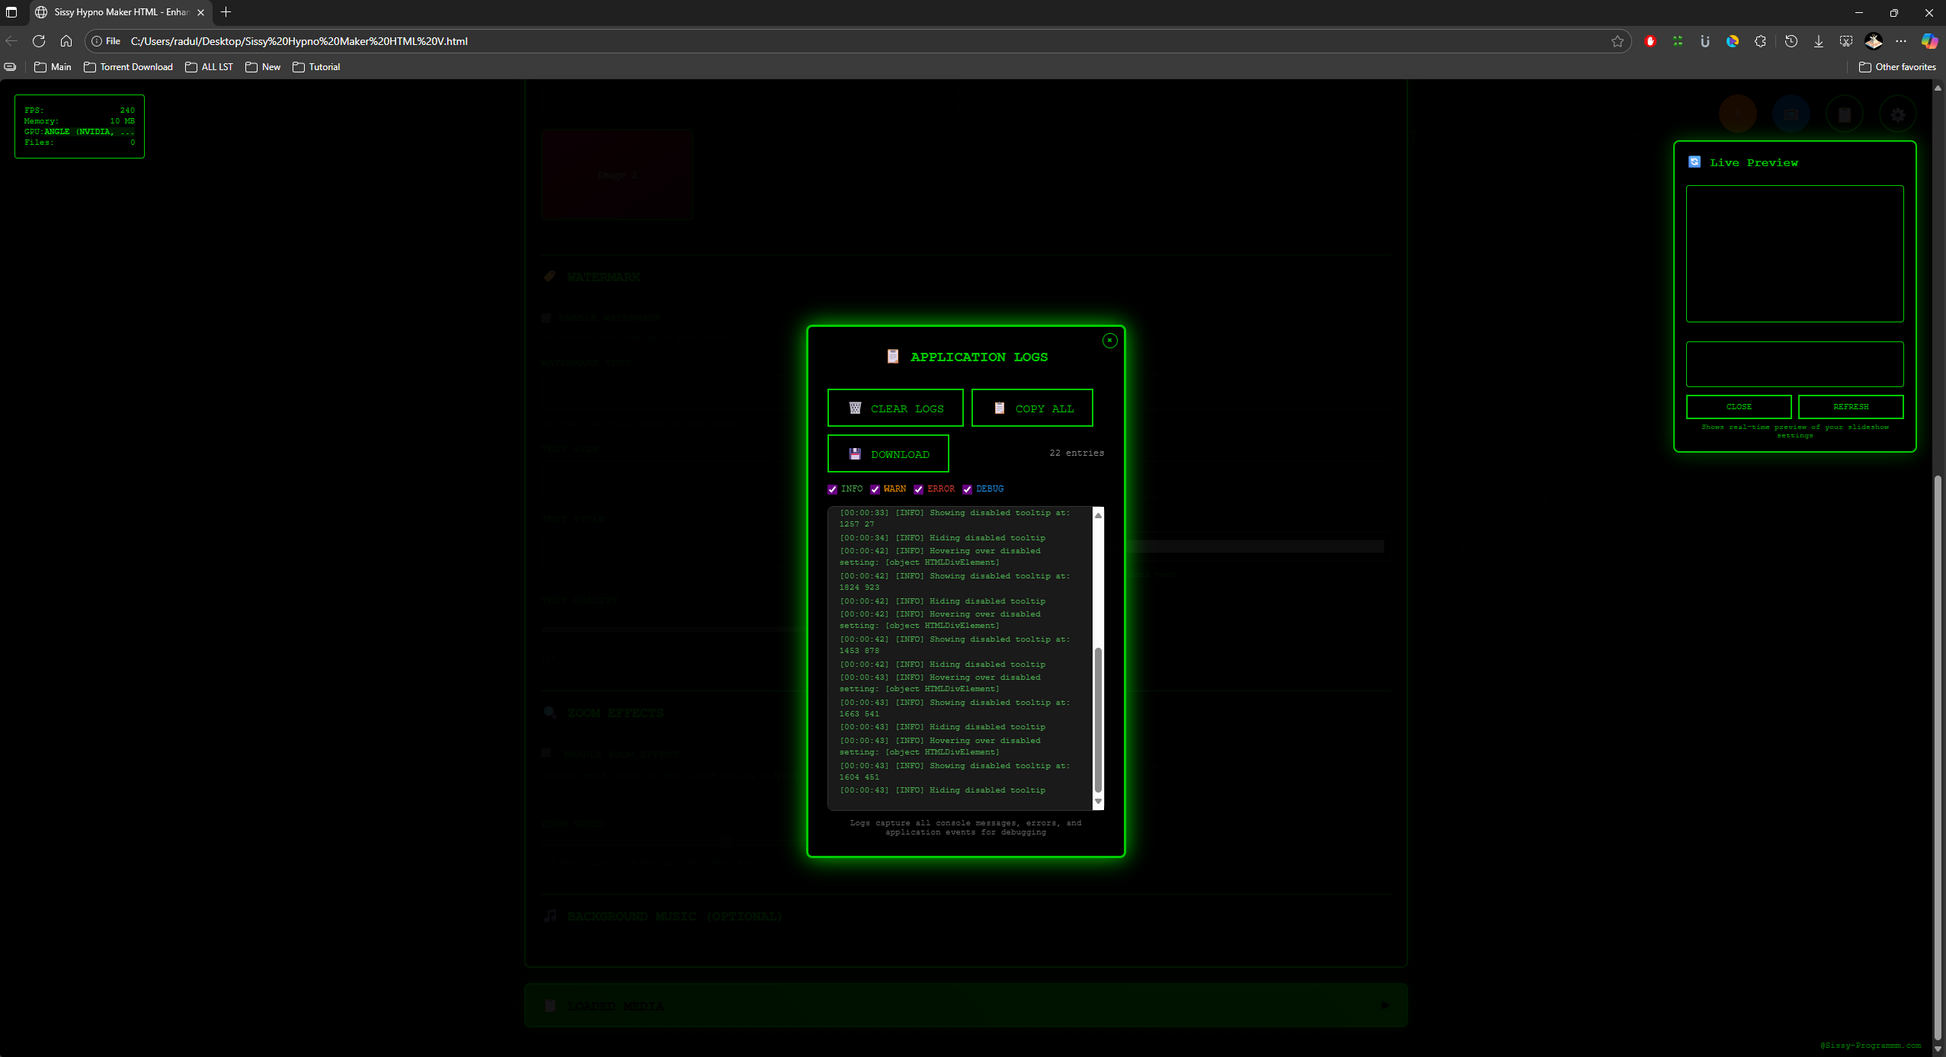Click the last log entry 'Hiding disabled tooltip'
Screen dimensions: 1946x1057
click(x=942, y=790)
